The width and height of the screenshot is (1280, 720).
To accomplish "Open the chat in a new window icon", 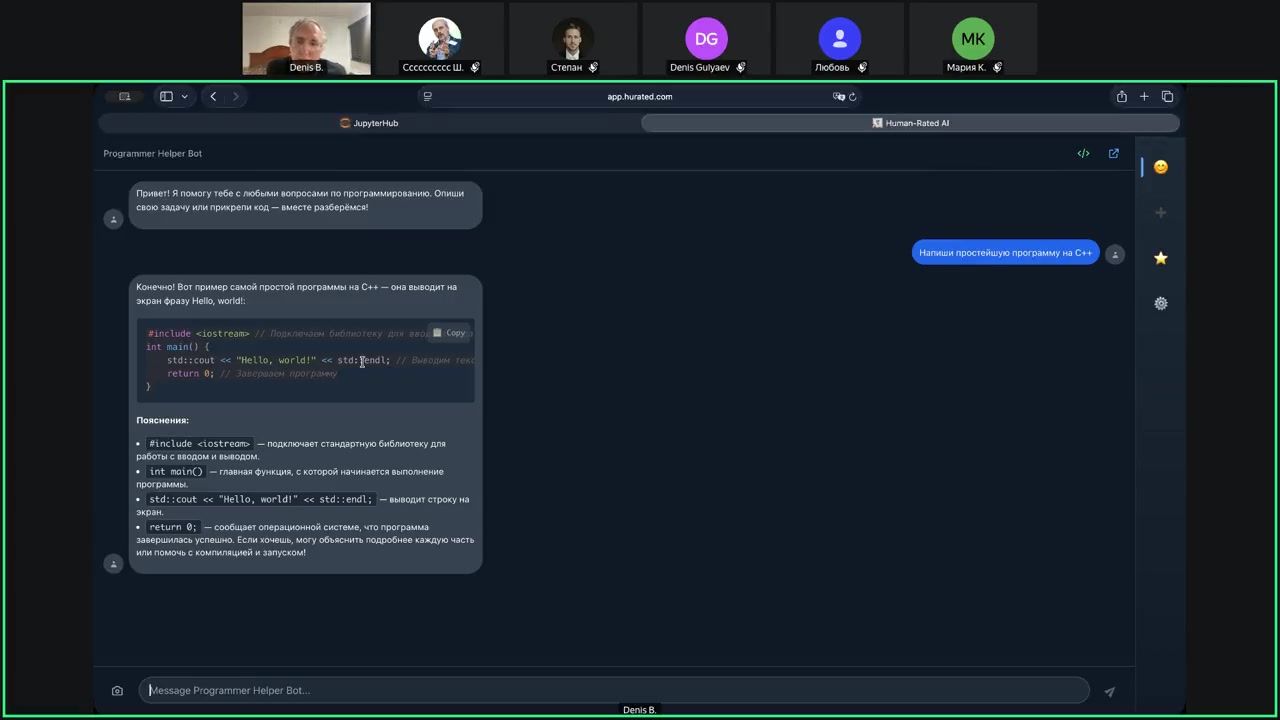I will point(1113,154).
